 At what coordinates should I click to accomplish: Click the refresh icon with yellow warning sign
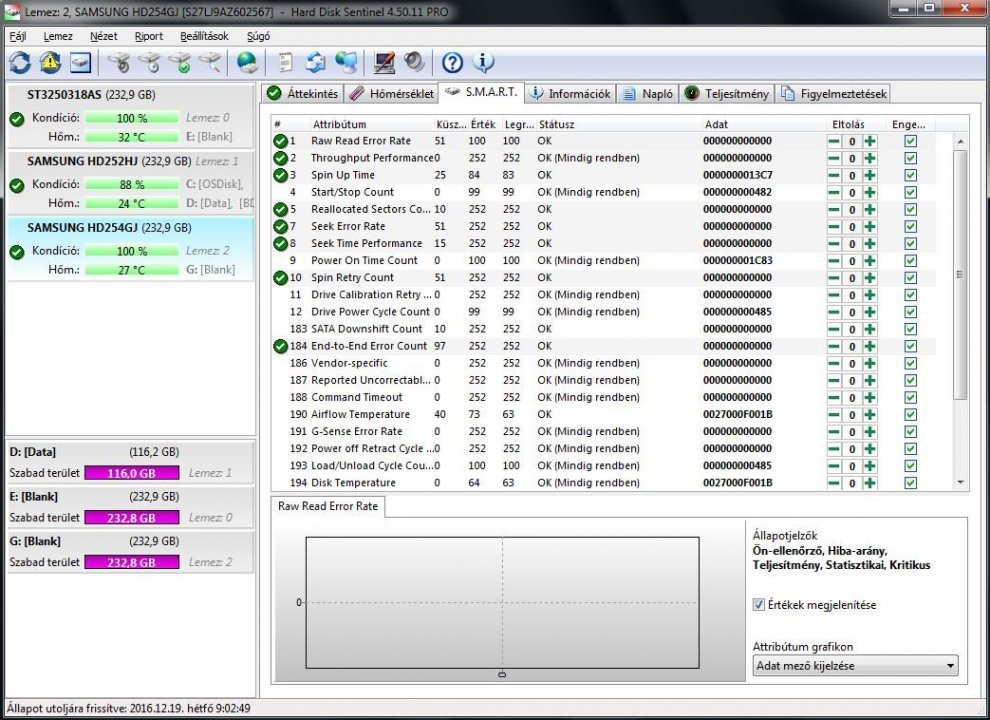tap(51, 63)
